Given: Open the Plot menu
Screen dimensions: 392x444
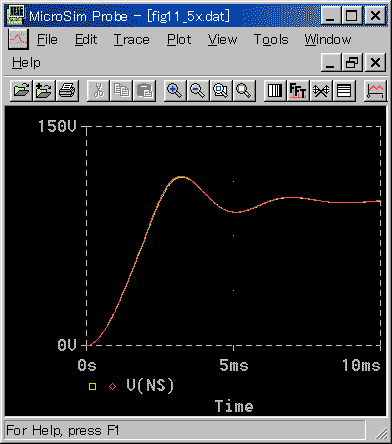Looking at the screenshot, I should pos(179,40).
